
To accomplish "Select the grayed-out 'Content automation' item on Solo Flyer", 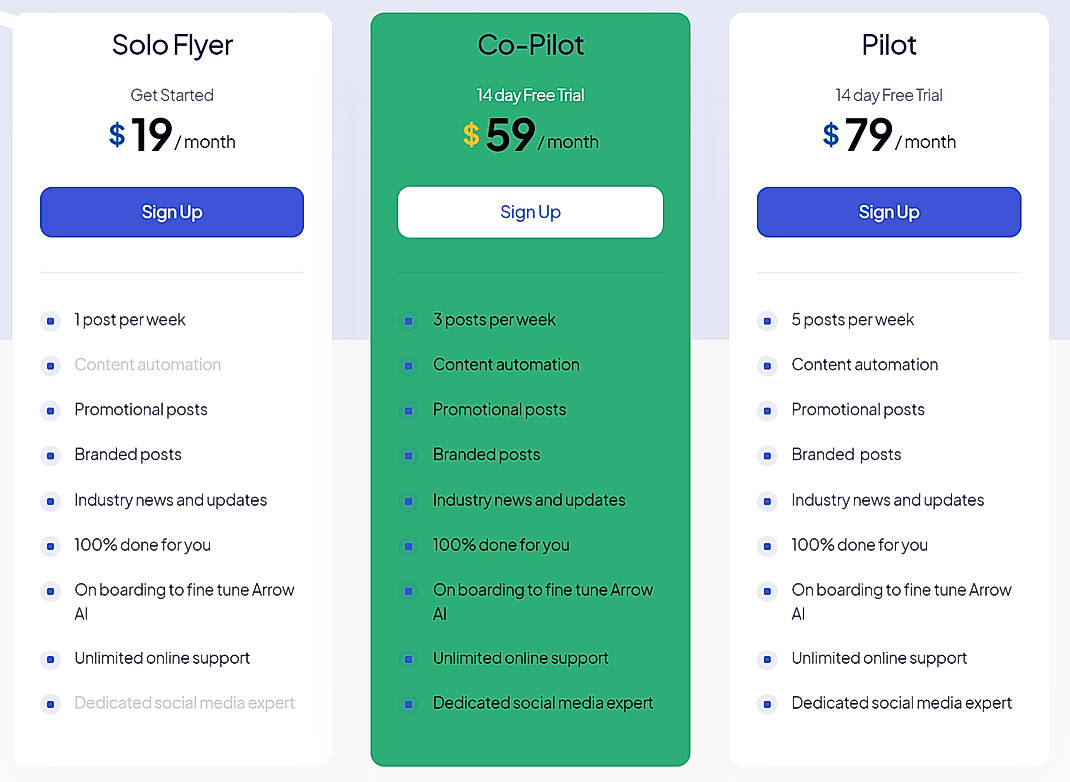I will click(x=147, y=365).
